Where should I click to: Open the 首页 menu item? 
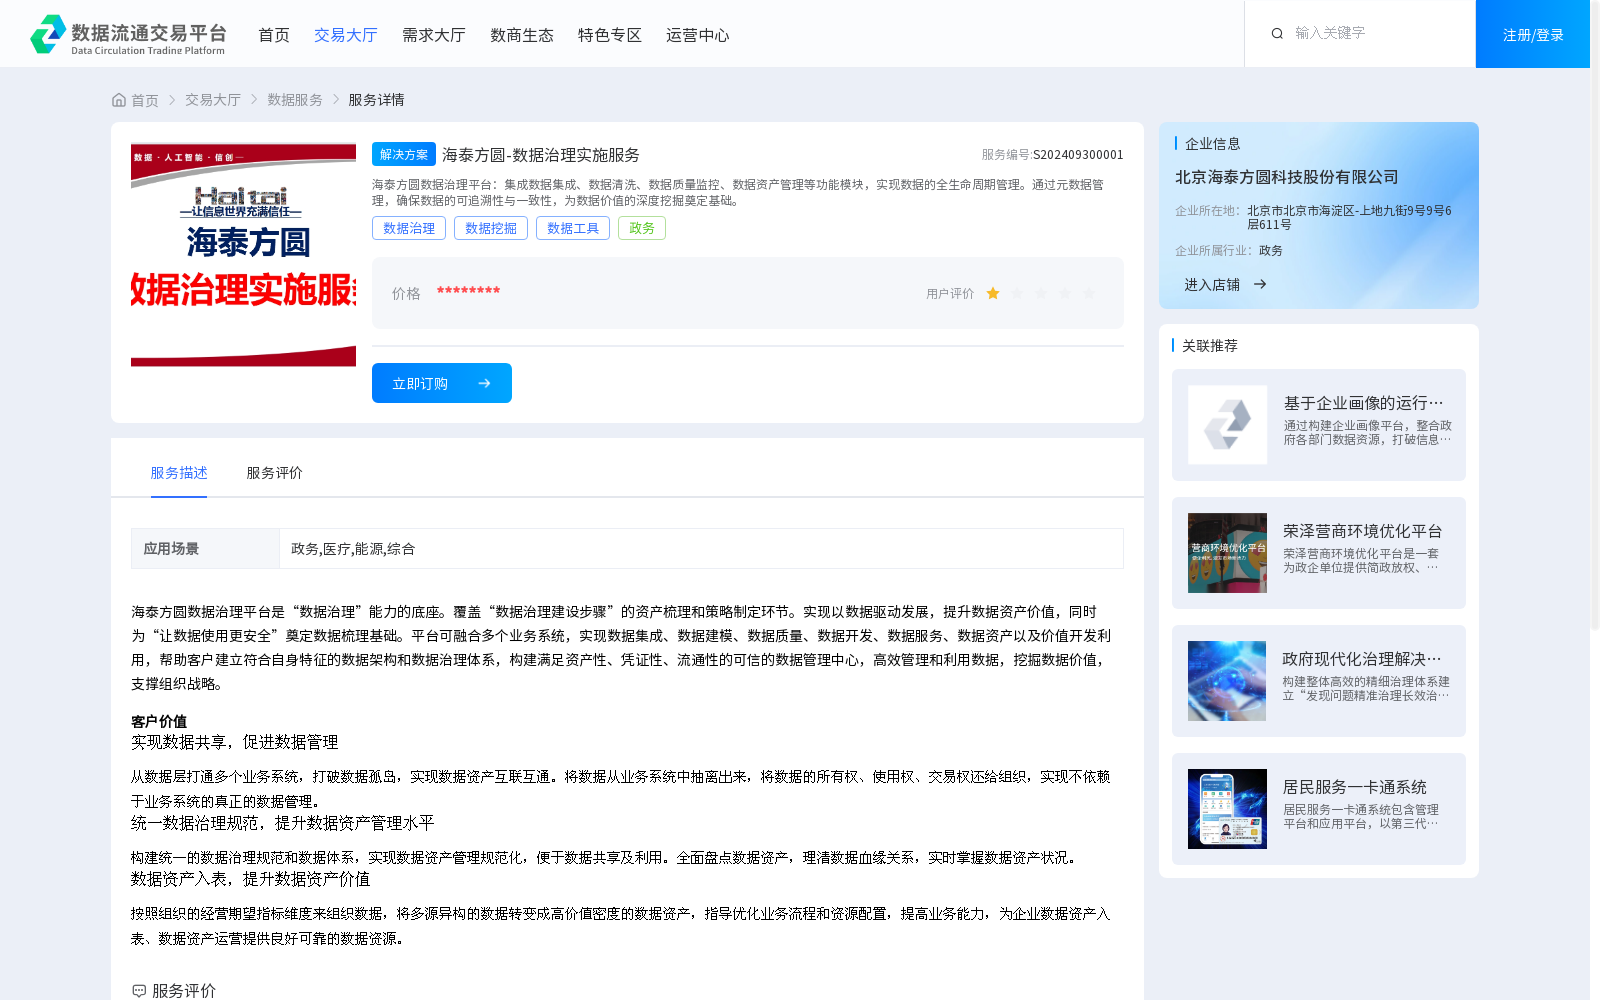(x=274, y=35)
